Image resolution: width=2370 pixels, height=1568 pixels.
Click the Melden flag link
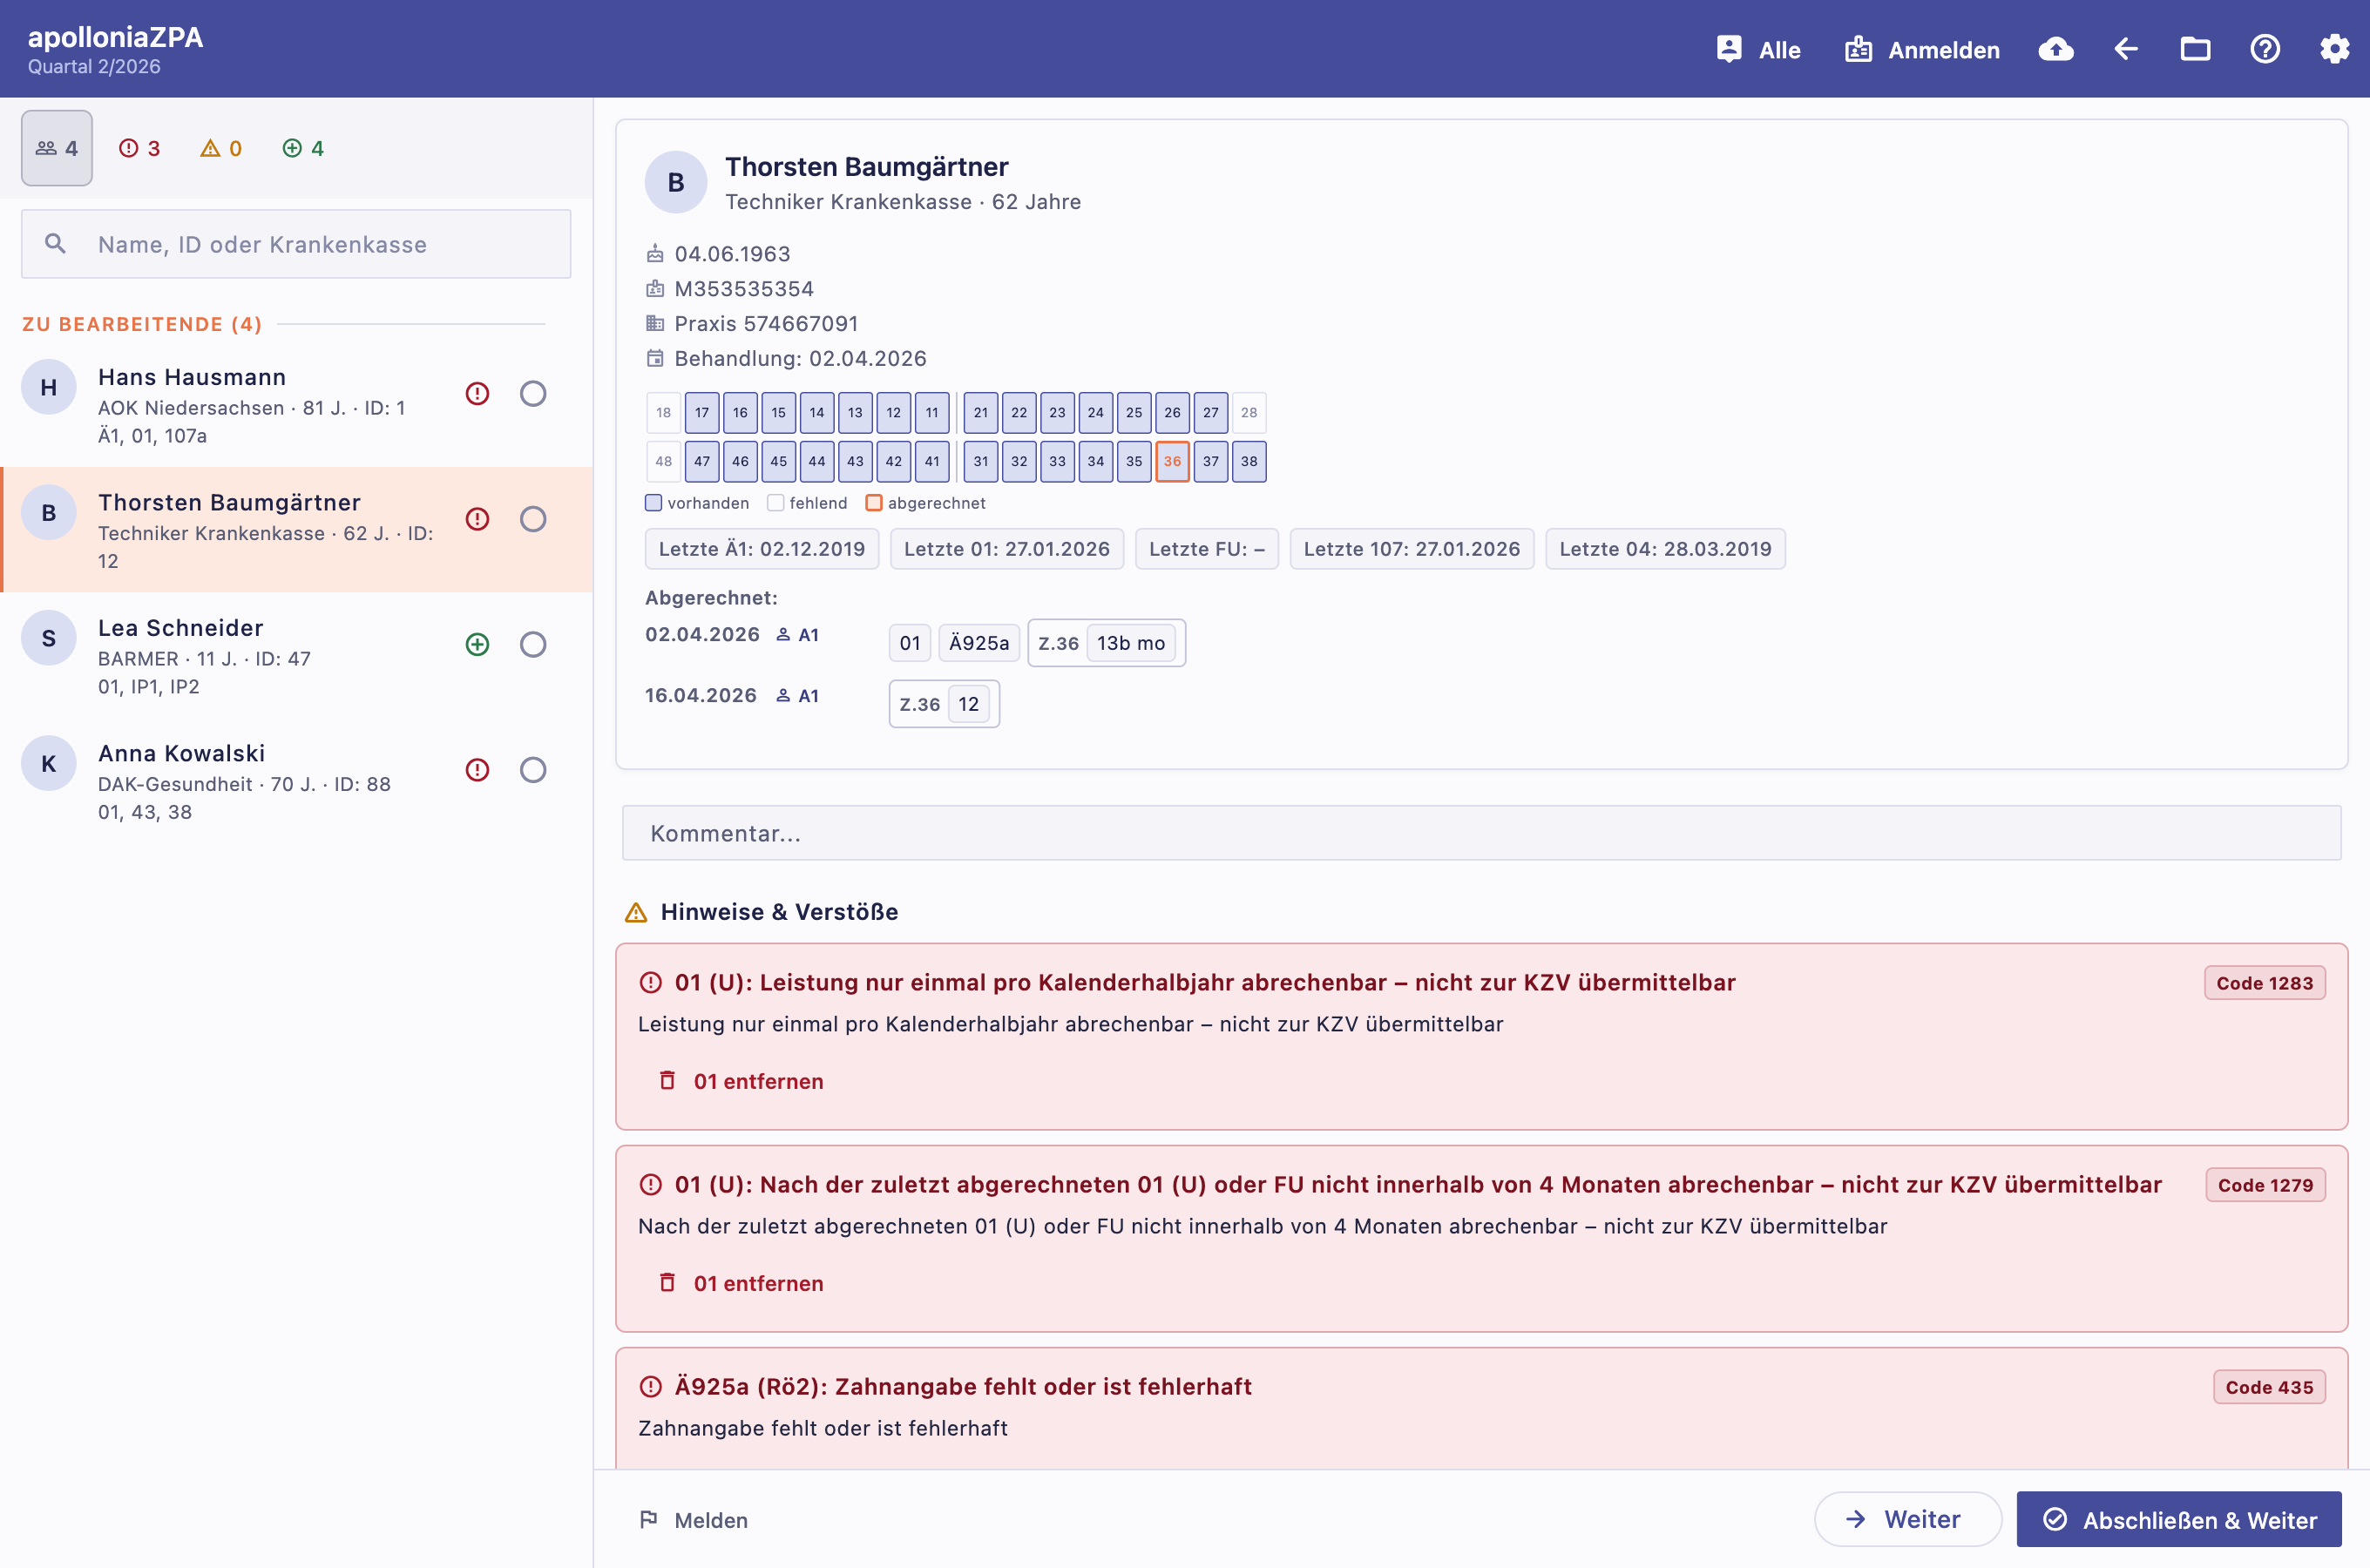694,1520
